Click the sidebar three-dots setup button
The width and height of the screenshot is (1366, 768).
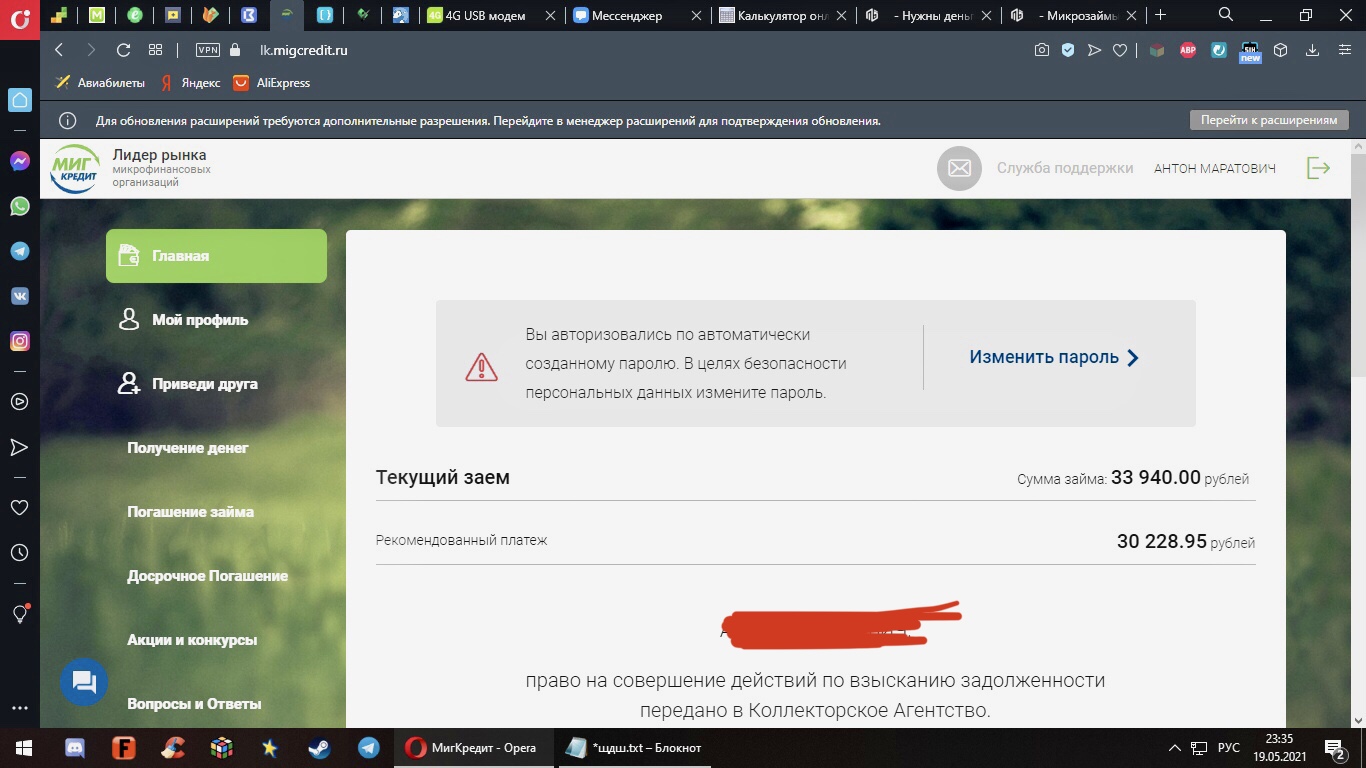19,708
